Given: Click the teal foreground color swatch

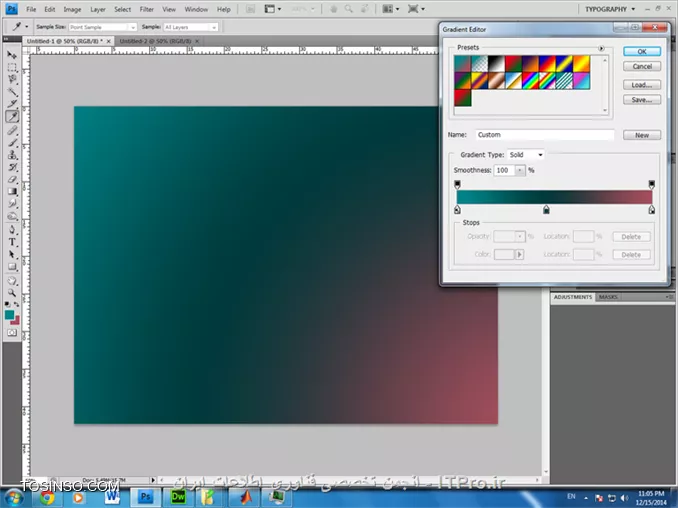Looking at the screenshot, I should [x=9, y=315].
